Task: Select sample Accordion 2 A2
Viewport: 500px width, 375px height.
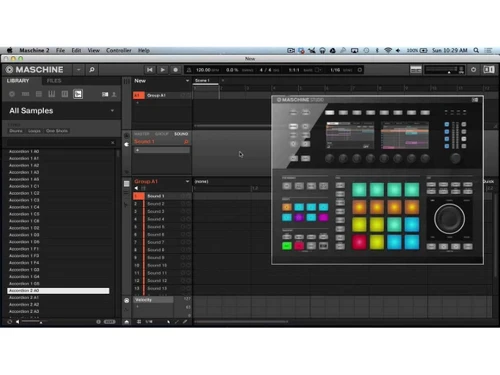Action: (58, 305)
